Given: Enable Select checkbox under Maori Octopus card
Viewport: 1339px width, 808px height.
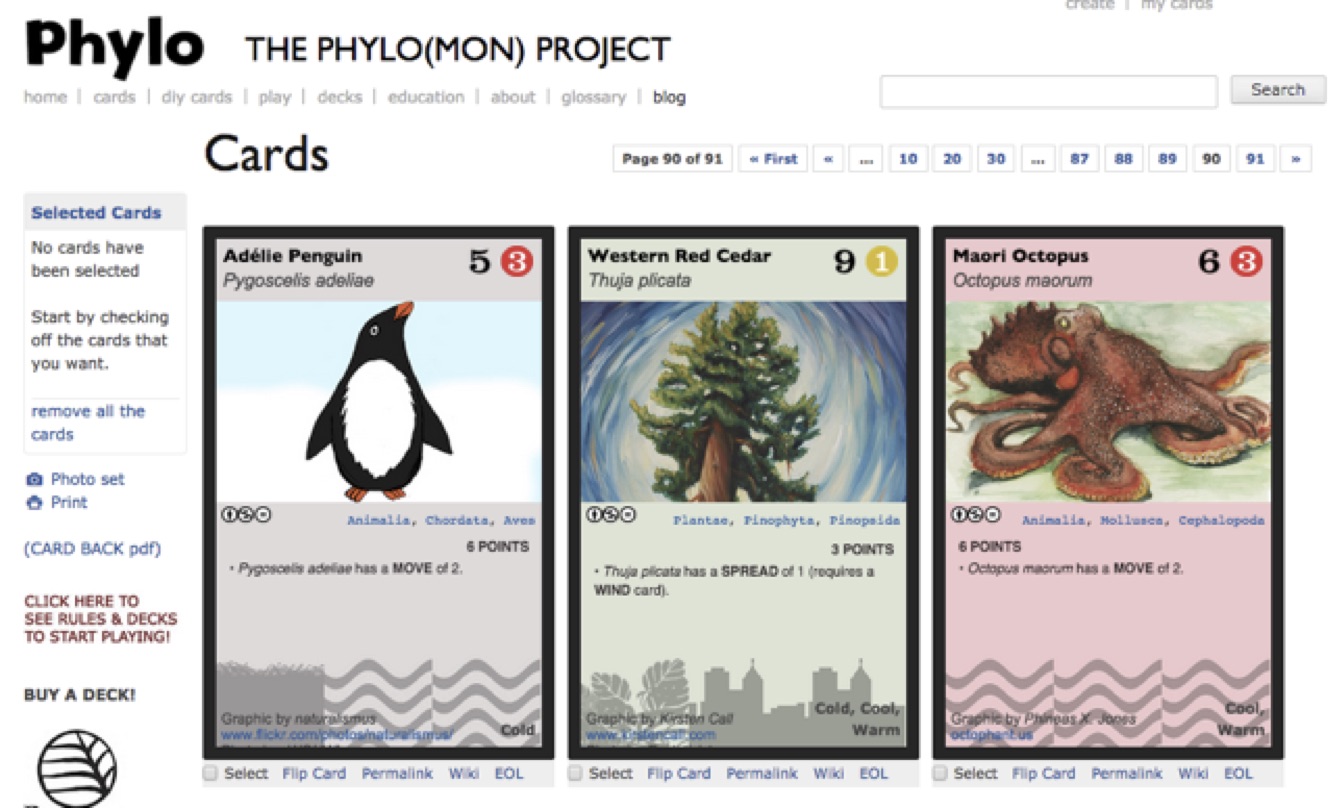Looking at the screenshot, I should pos(940,773).
